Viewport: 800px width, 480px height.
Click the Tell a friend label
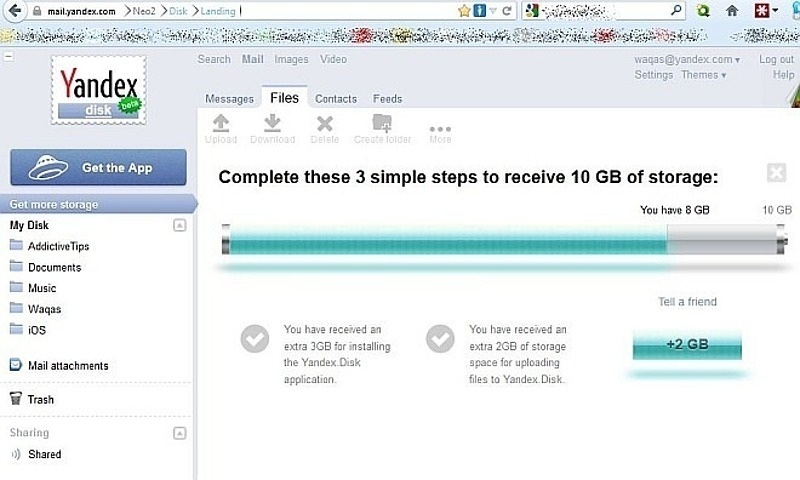point(687,301)
